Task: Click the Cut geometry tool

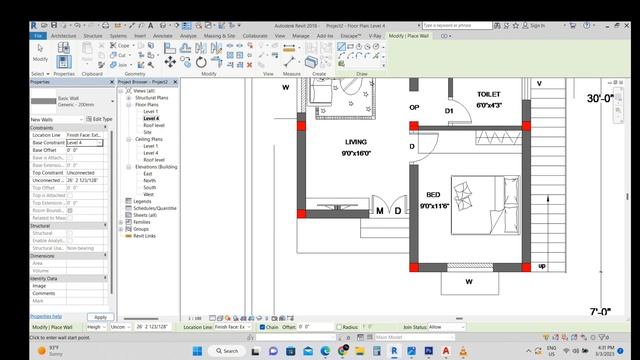Action: click(x=119, y=55)
